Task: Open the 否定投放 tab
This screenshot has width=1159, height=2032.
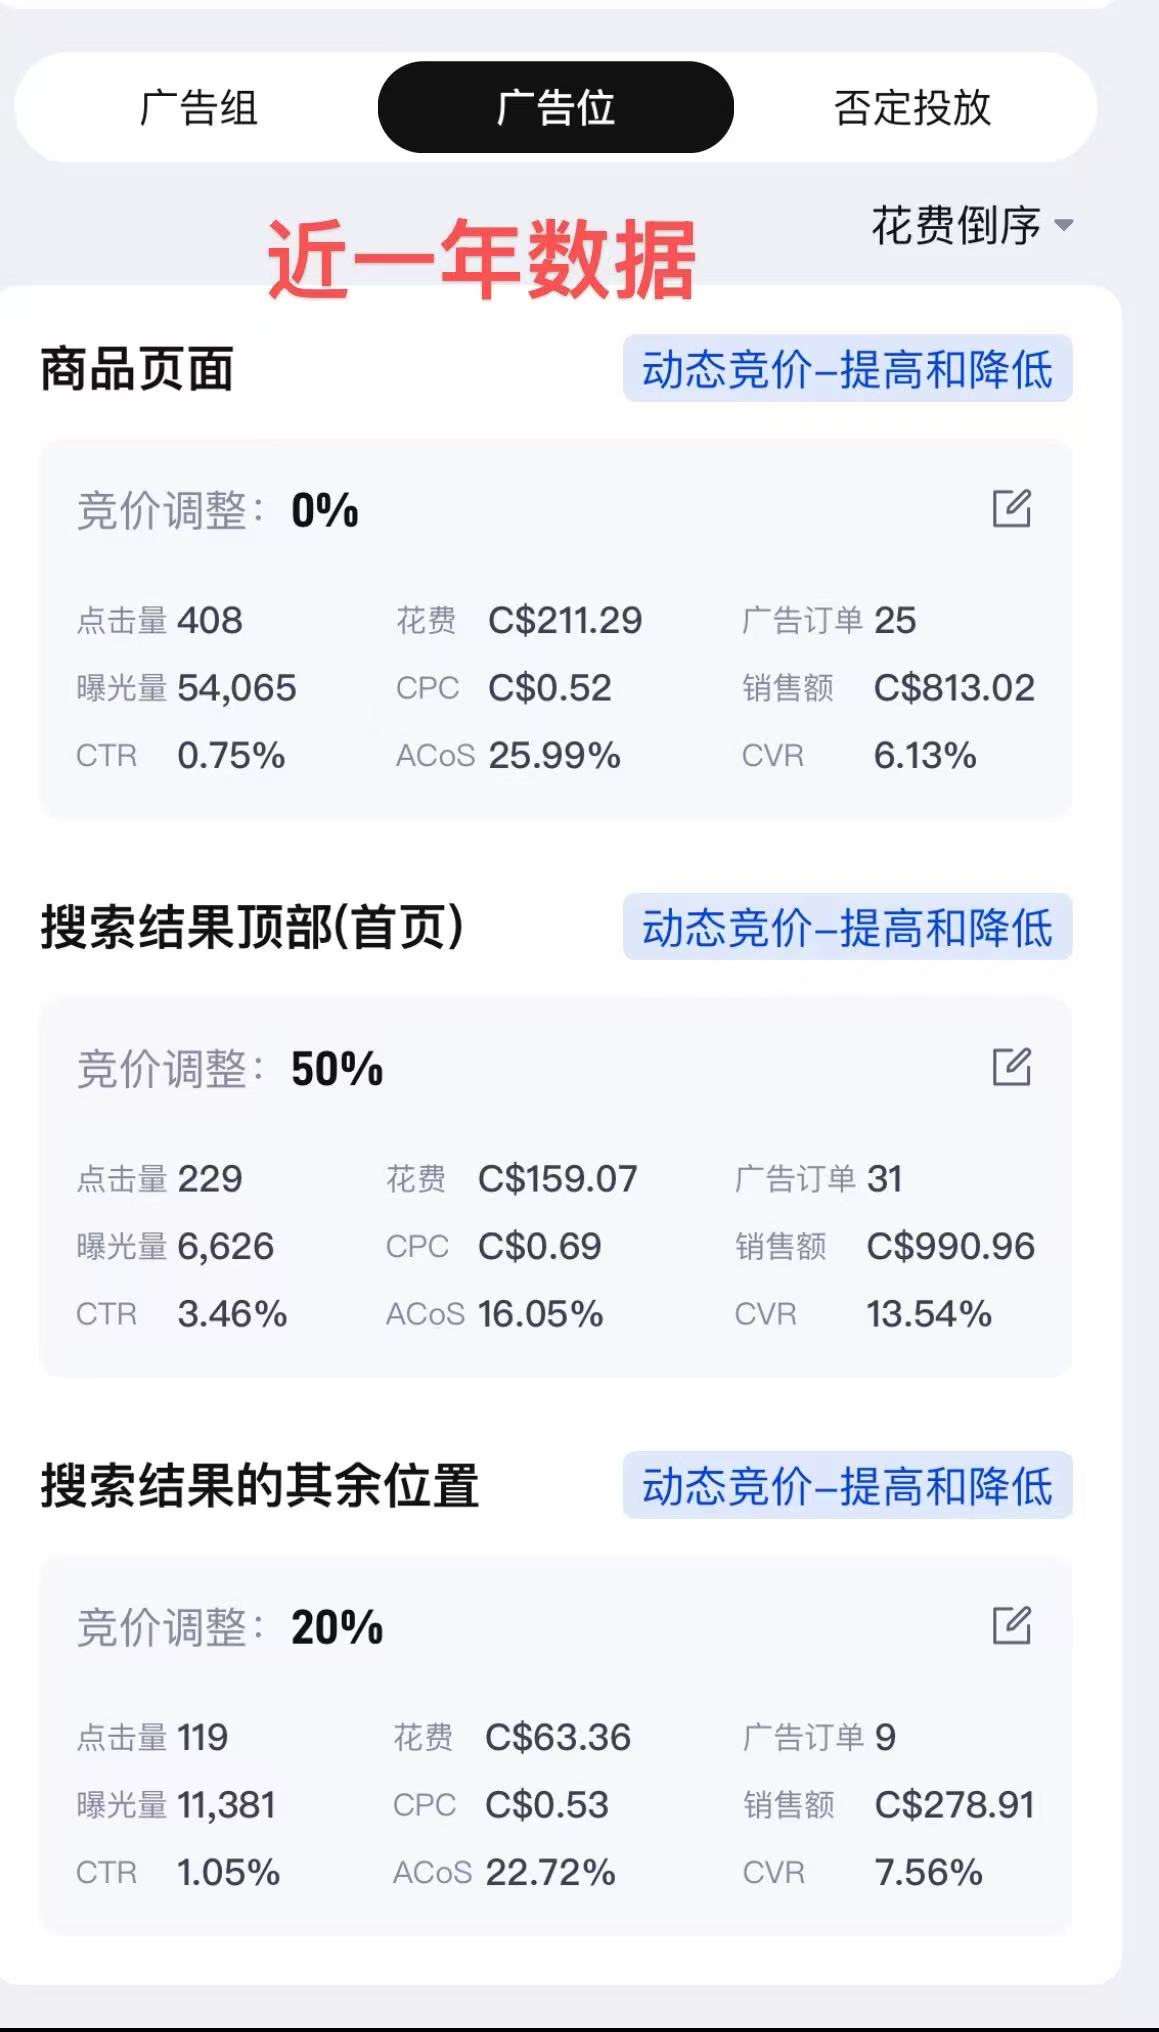Action: coord(912,108)
